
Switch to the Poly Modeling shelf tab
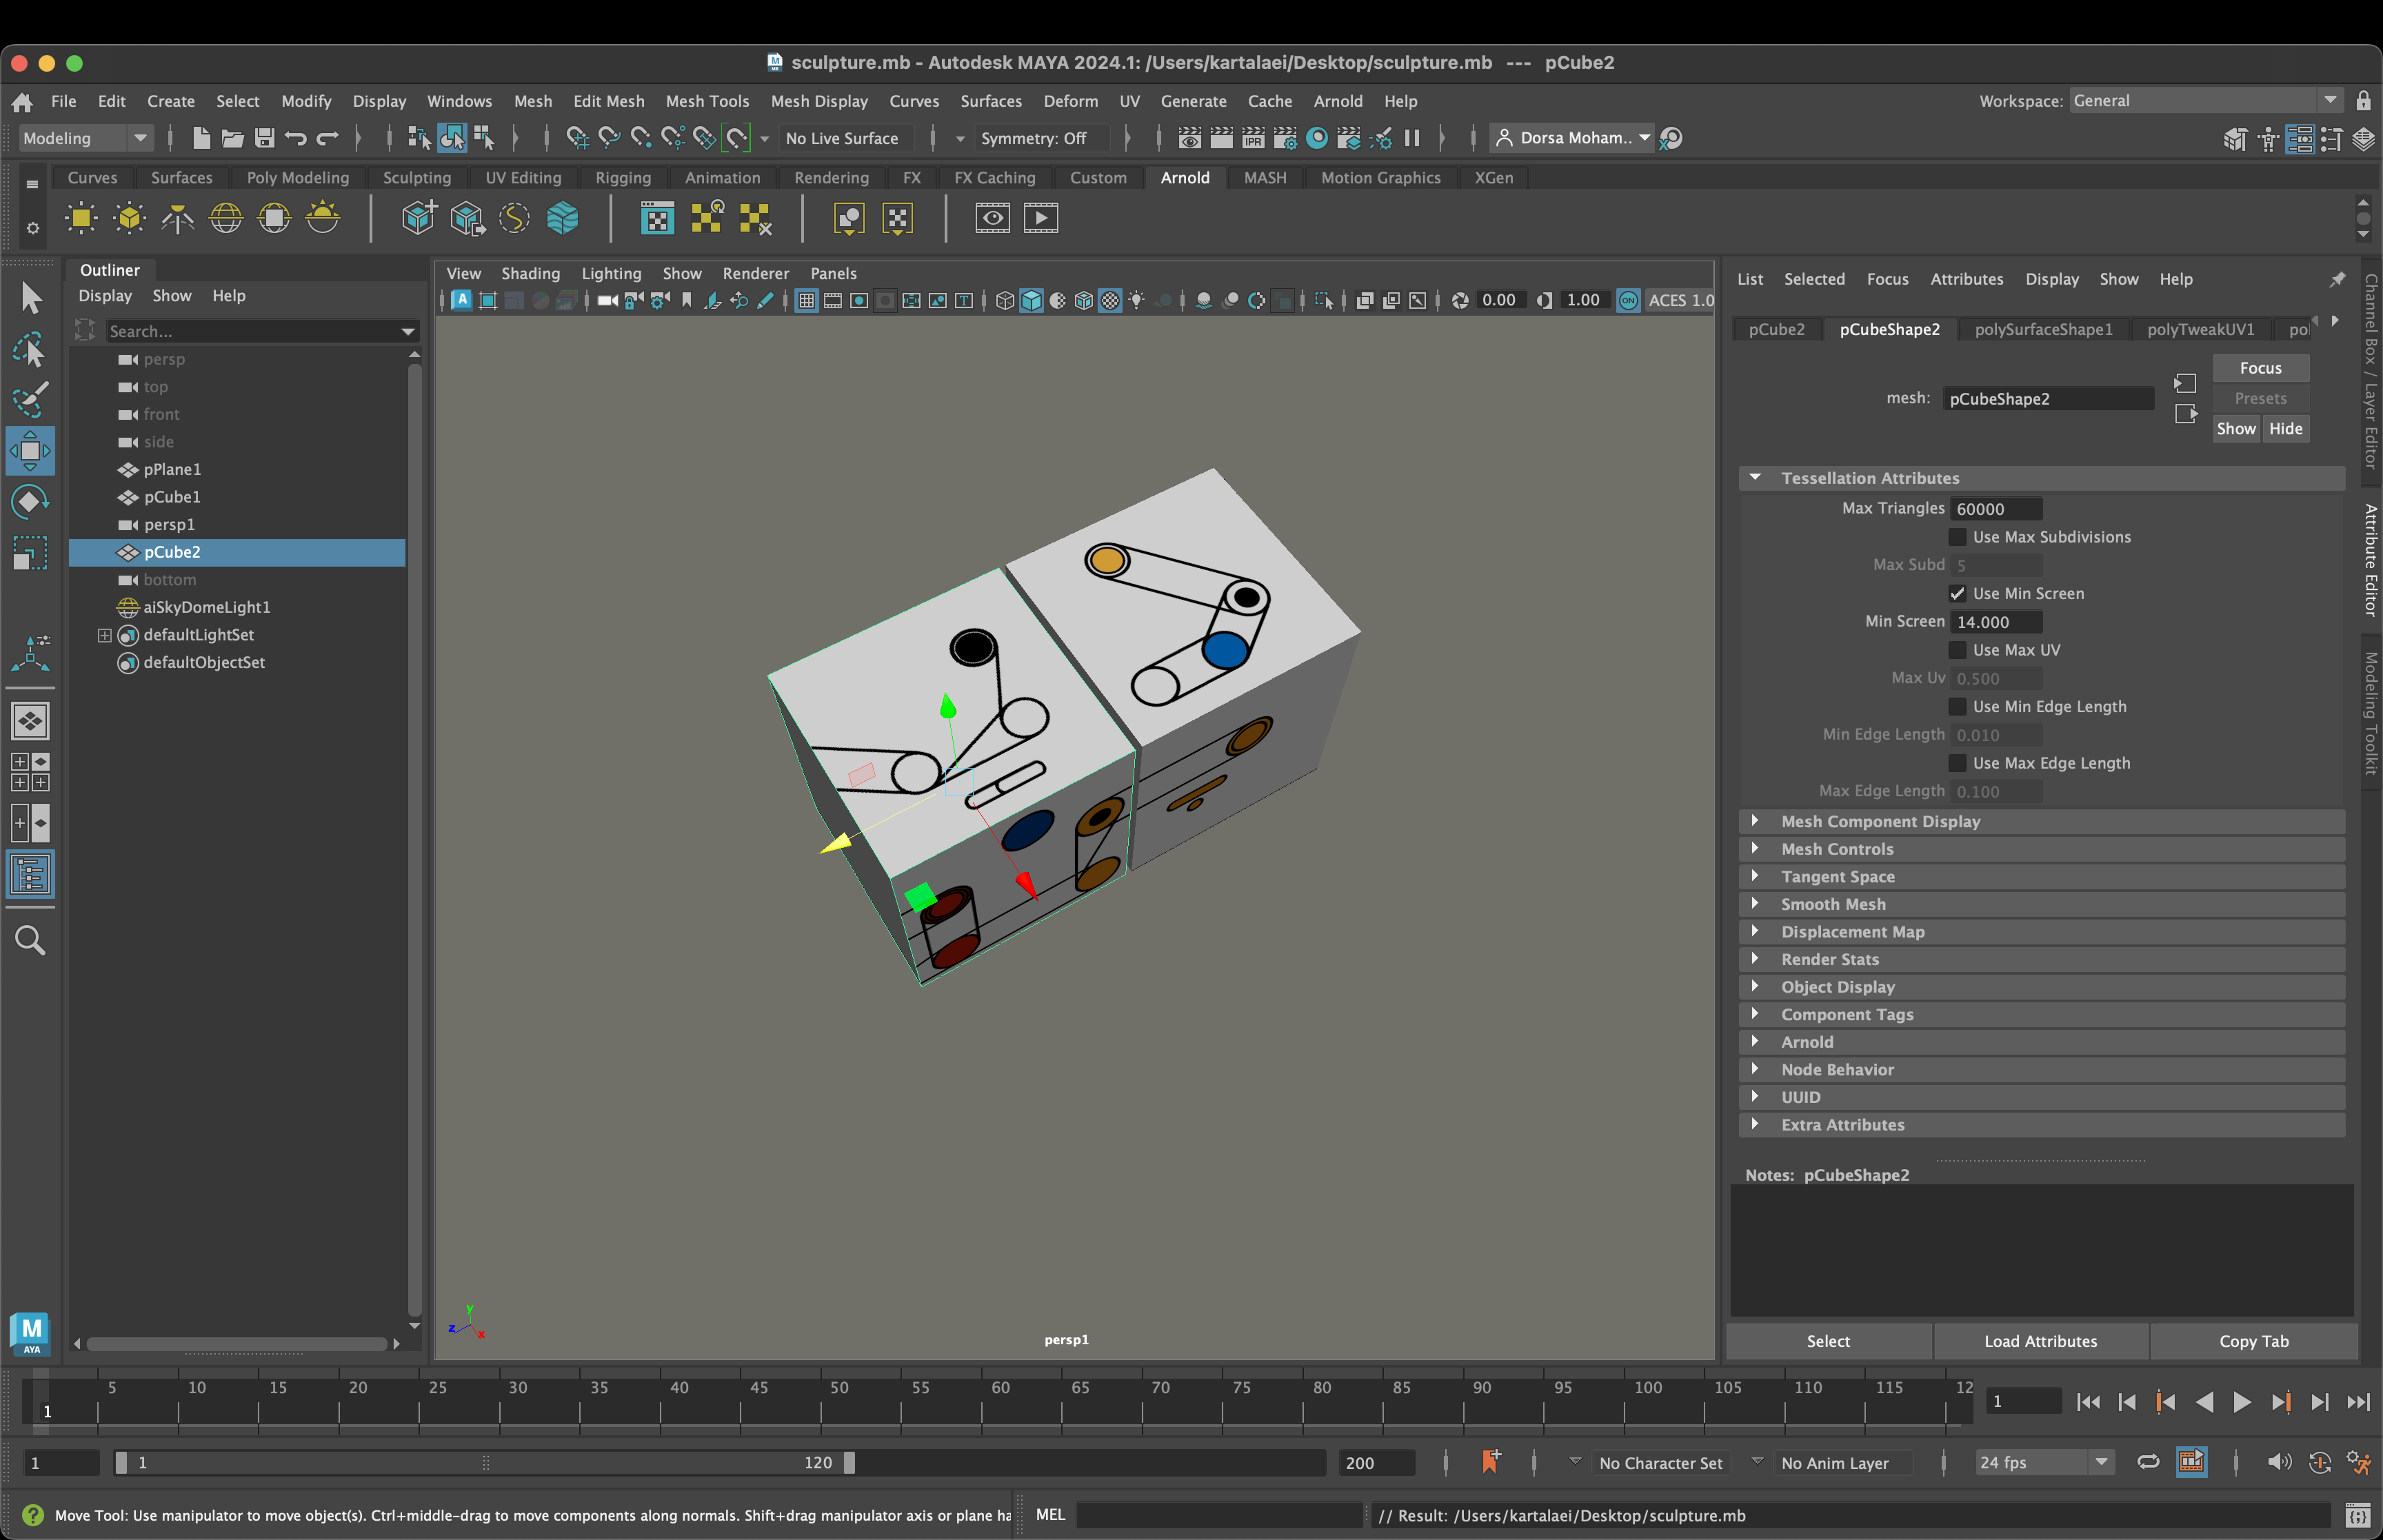(x=297, y=177)
